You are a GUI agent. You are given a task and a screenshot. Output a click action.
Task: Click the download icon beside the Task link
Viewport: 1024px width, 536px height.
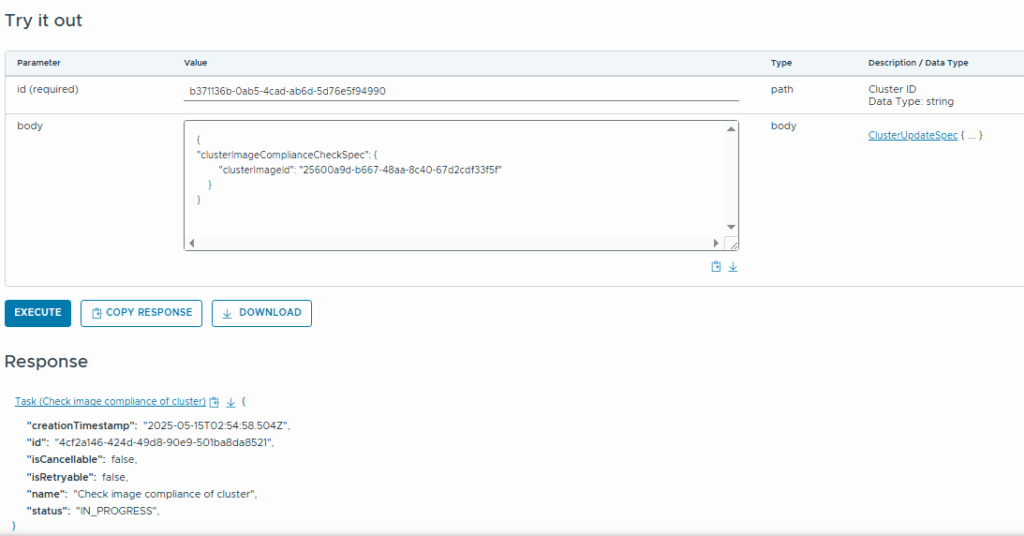coord(230,402)
